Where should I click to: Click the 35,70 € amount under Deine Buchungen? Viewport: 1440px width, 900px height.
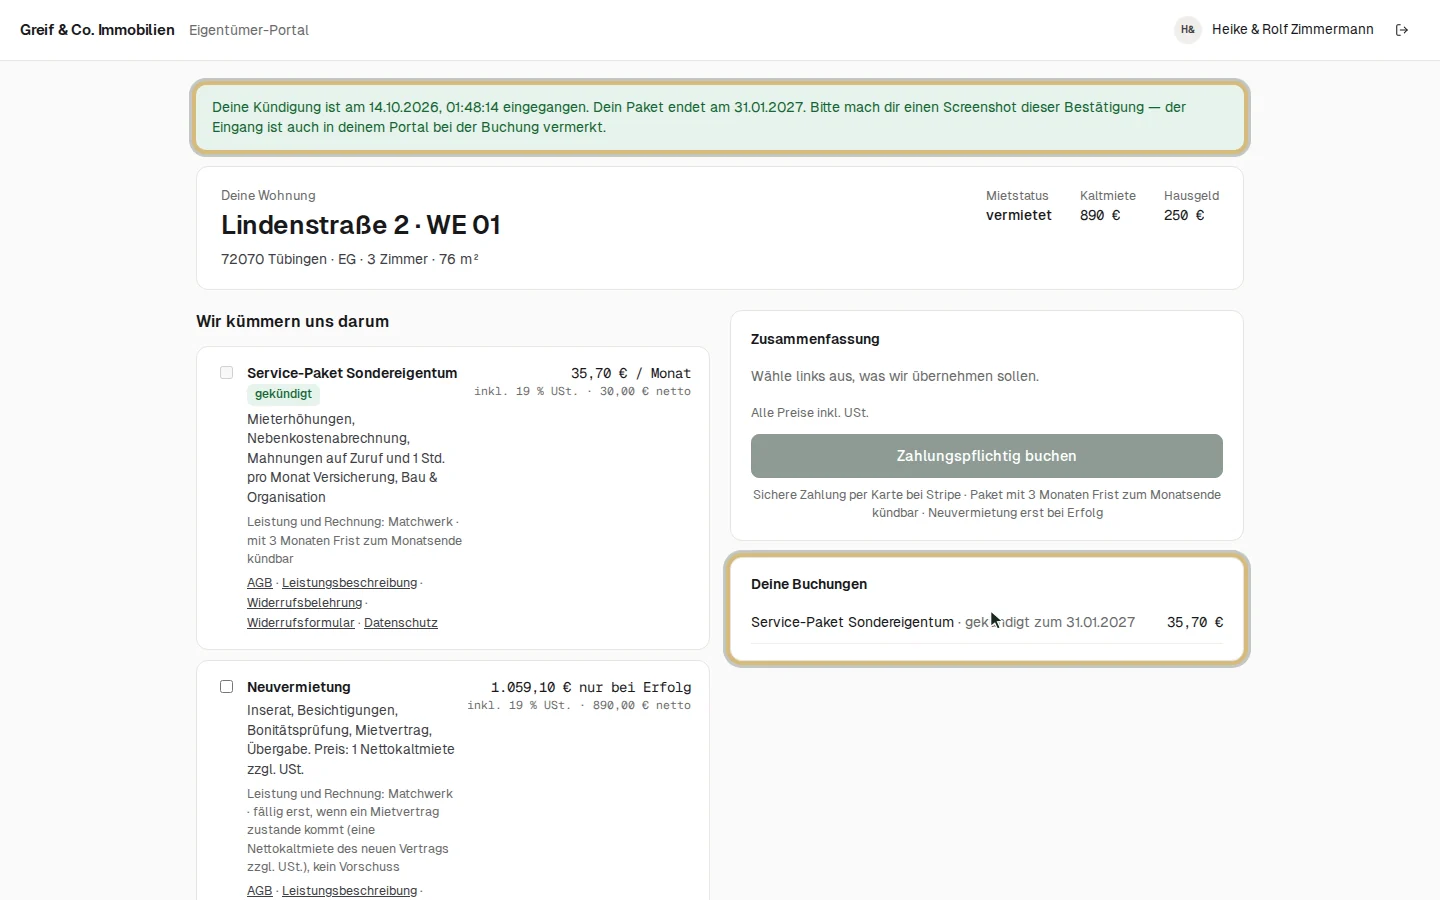pos(1195,622)
